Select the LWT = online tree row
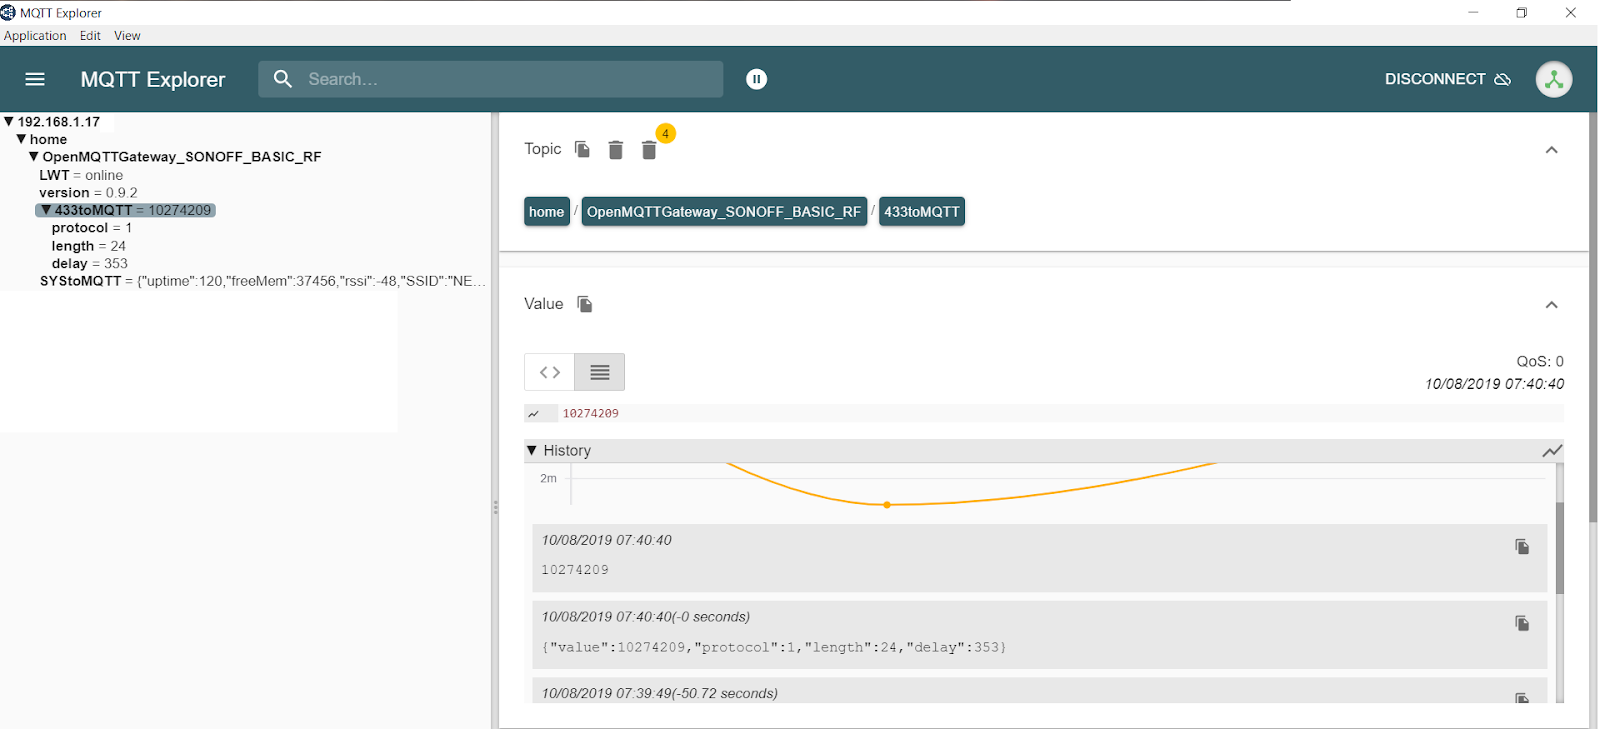 (81, 175)
